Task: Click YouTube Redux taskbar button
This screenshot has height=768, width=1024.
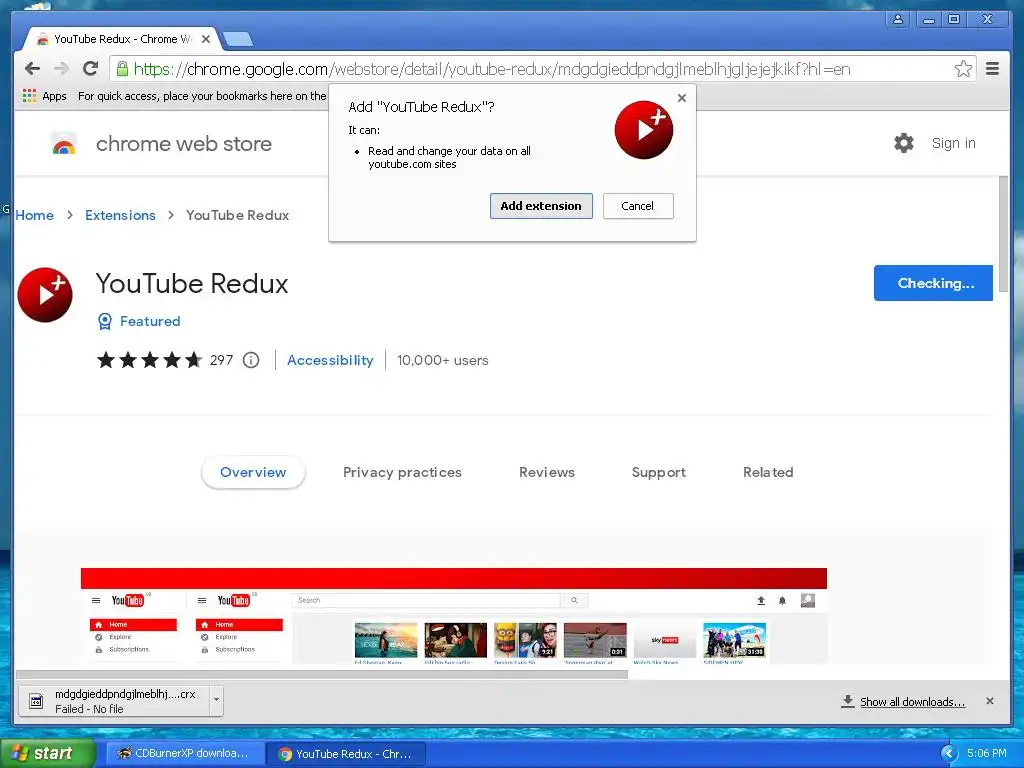Action: [346, 753]
